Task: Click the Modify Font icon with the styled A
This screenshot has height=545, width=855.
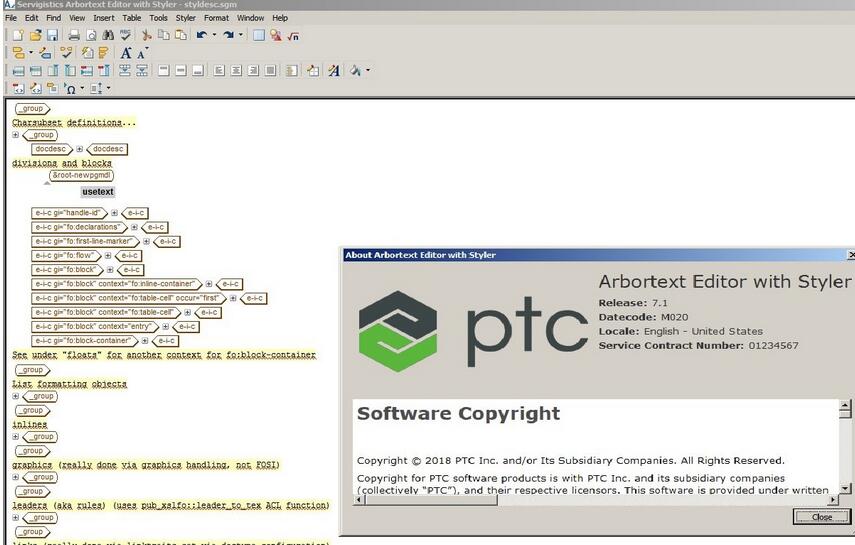Action: coord(334,70)
